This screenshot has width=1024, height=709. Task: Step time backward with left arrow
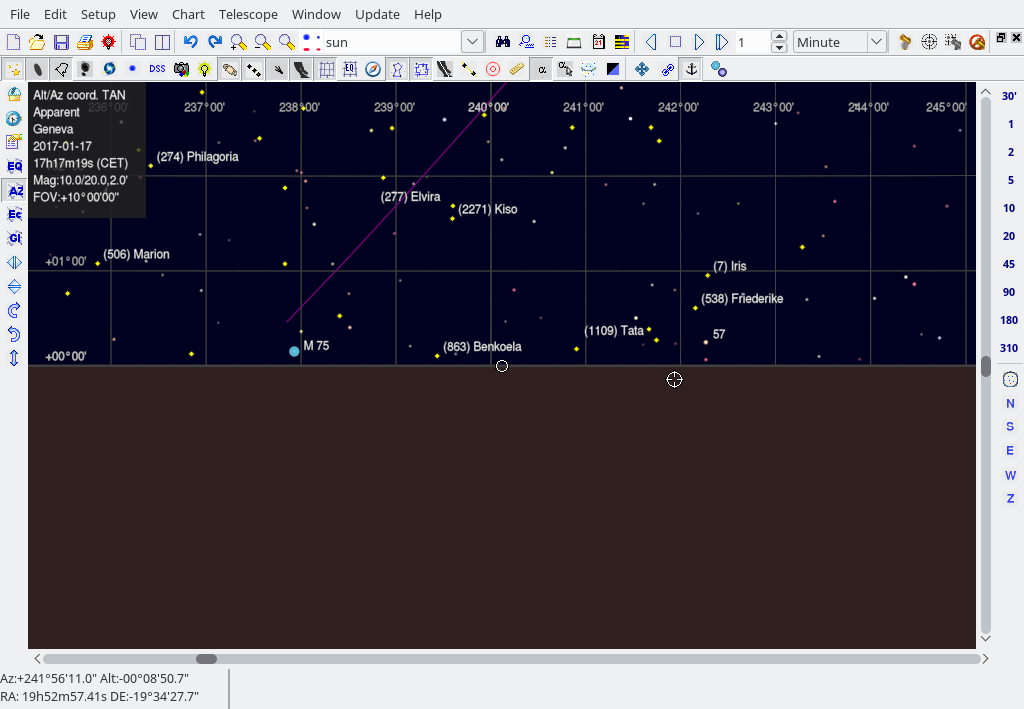click(651, 42)
